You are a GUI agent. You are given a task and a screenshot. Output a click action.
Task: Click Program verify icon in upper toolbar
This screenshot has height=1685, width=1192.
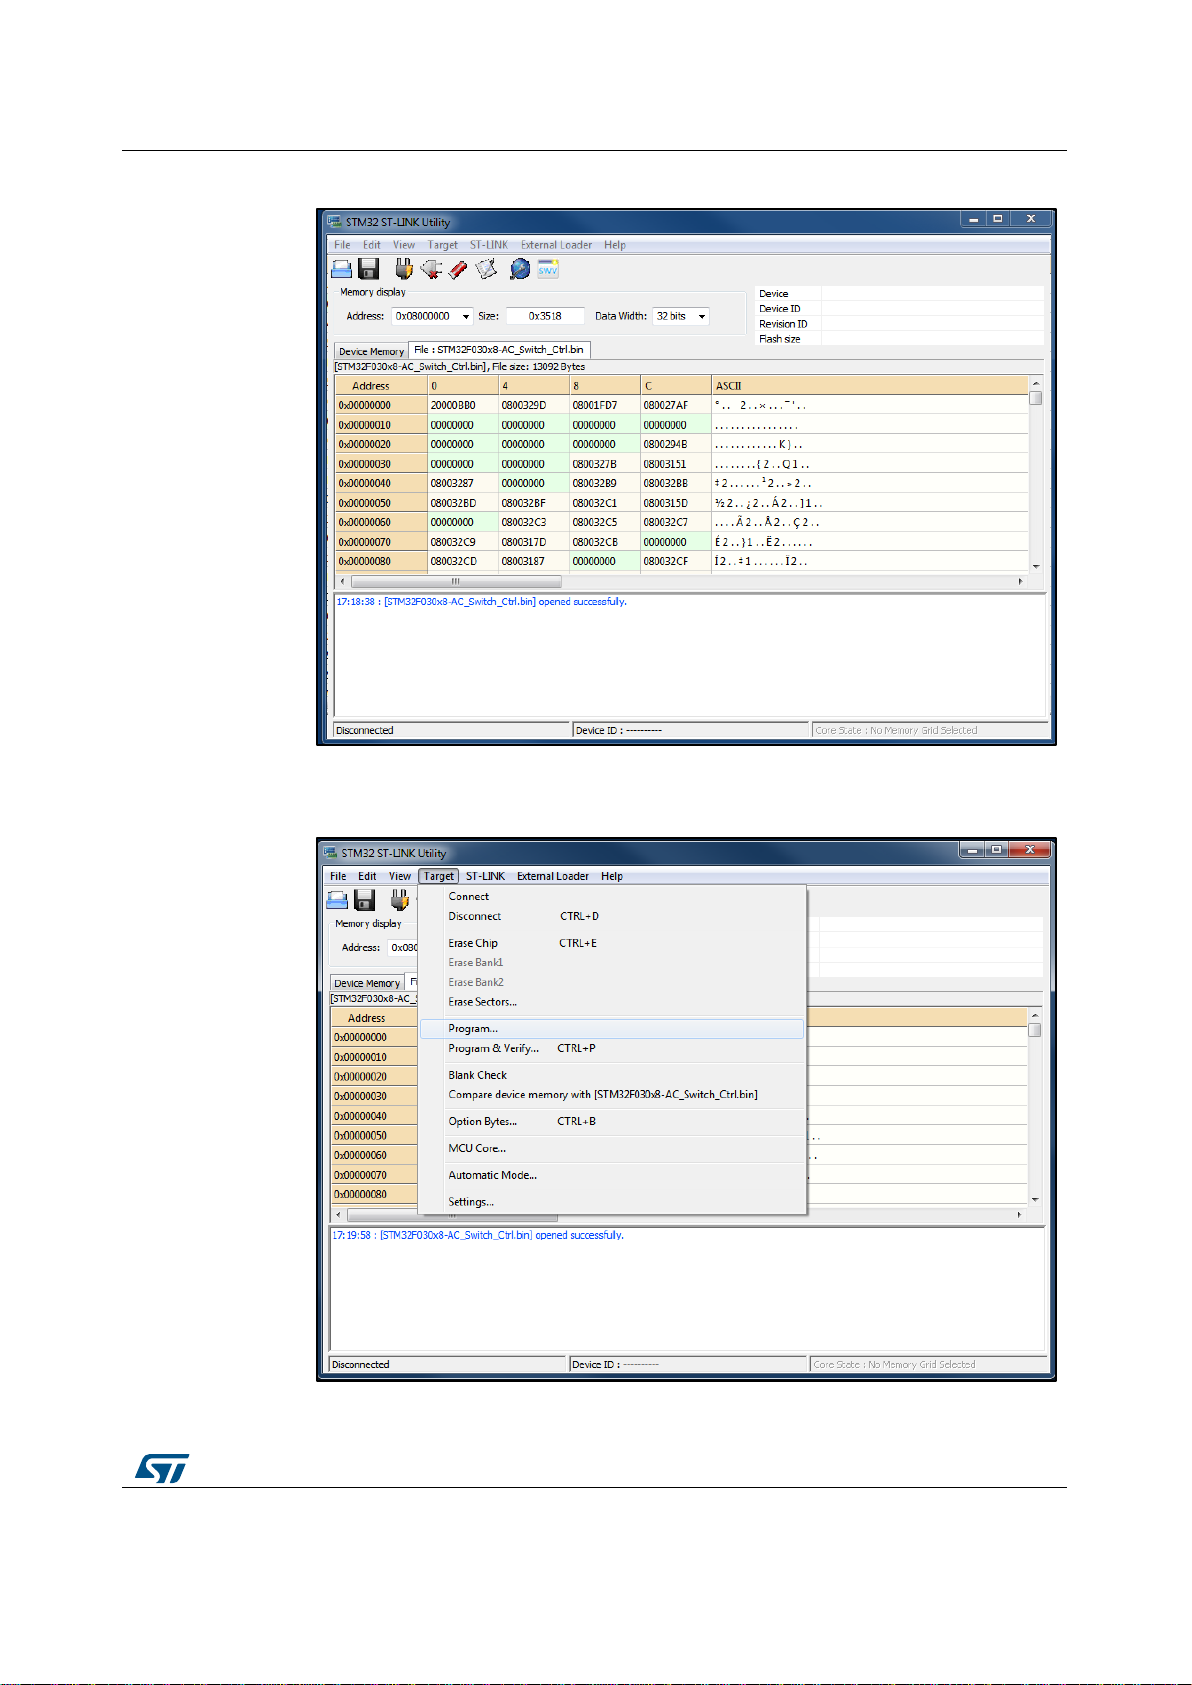487,269
